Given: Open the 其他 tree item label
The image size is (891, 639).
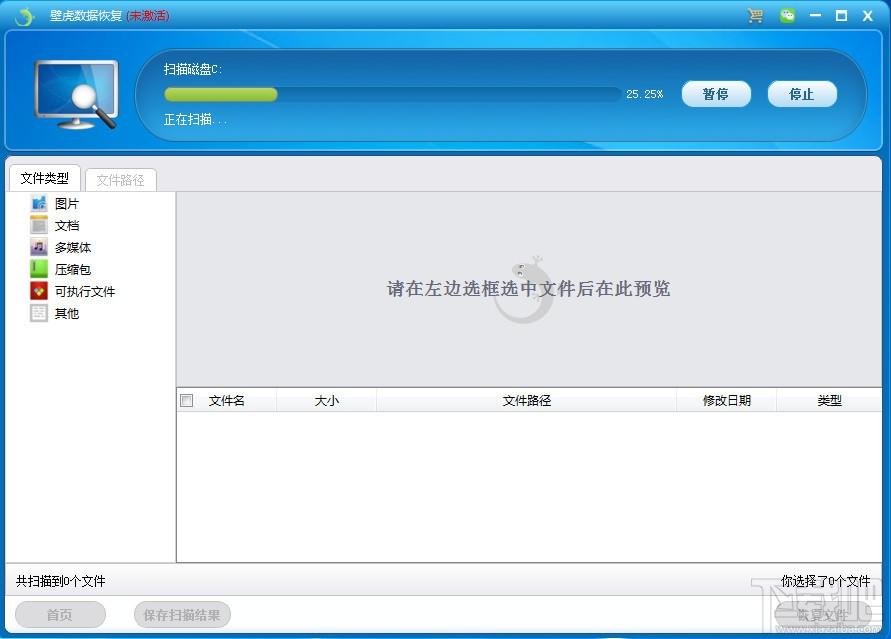Looking at the screenshot, I should pos(66,313).
